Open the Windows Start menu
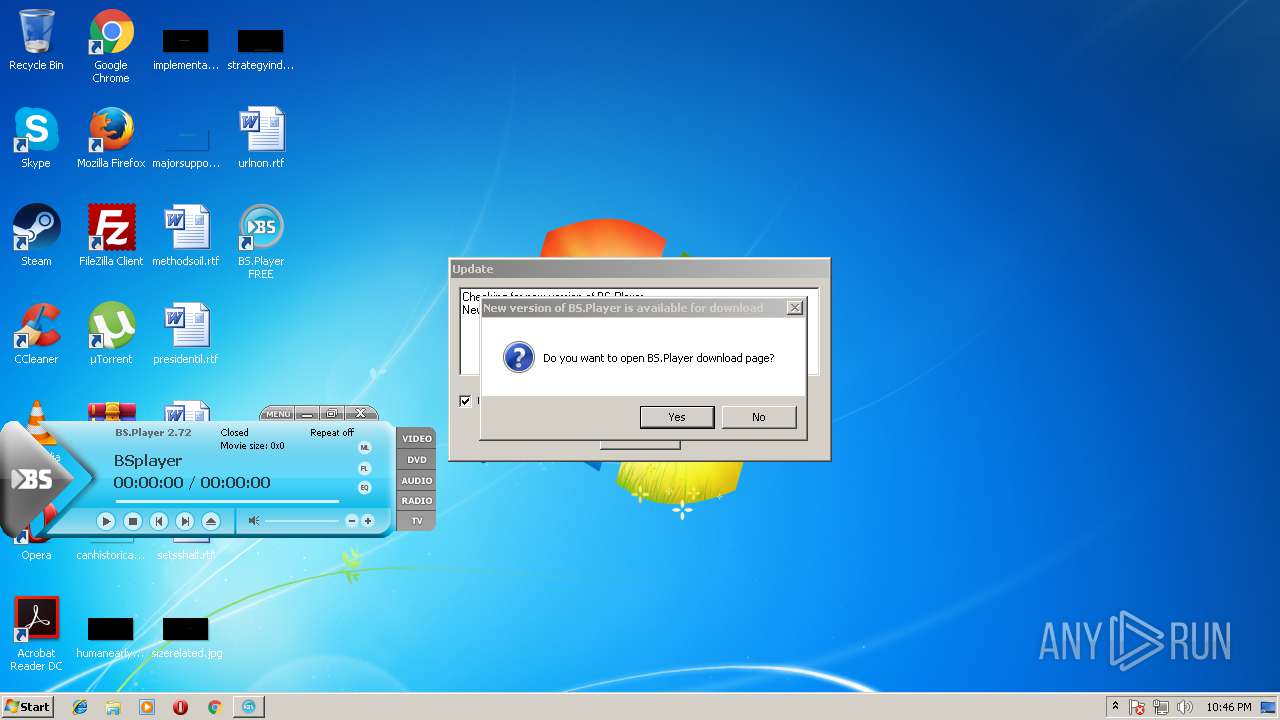Screen dimensions: 1280x720 pos(27,707)
